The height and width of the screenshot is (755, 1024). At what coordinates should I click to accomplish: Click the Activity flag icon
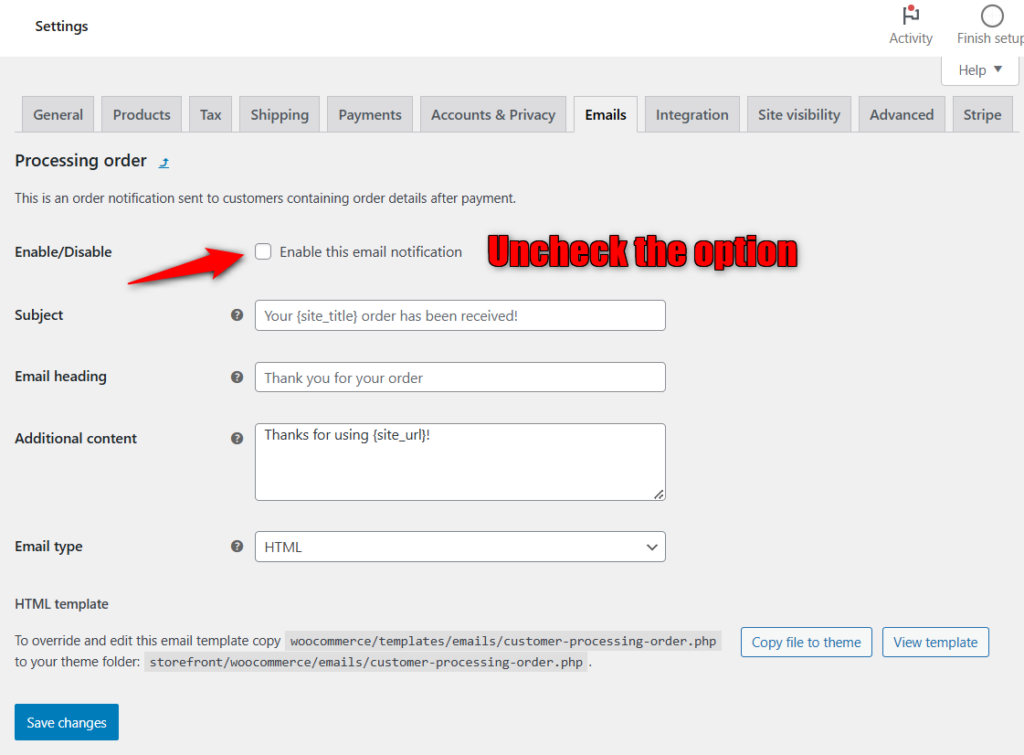click(910, 17)
